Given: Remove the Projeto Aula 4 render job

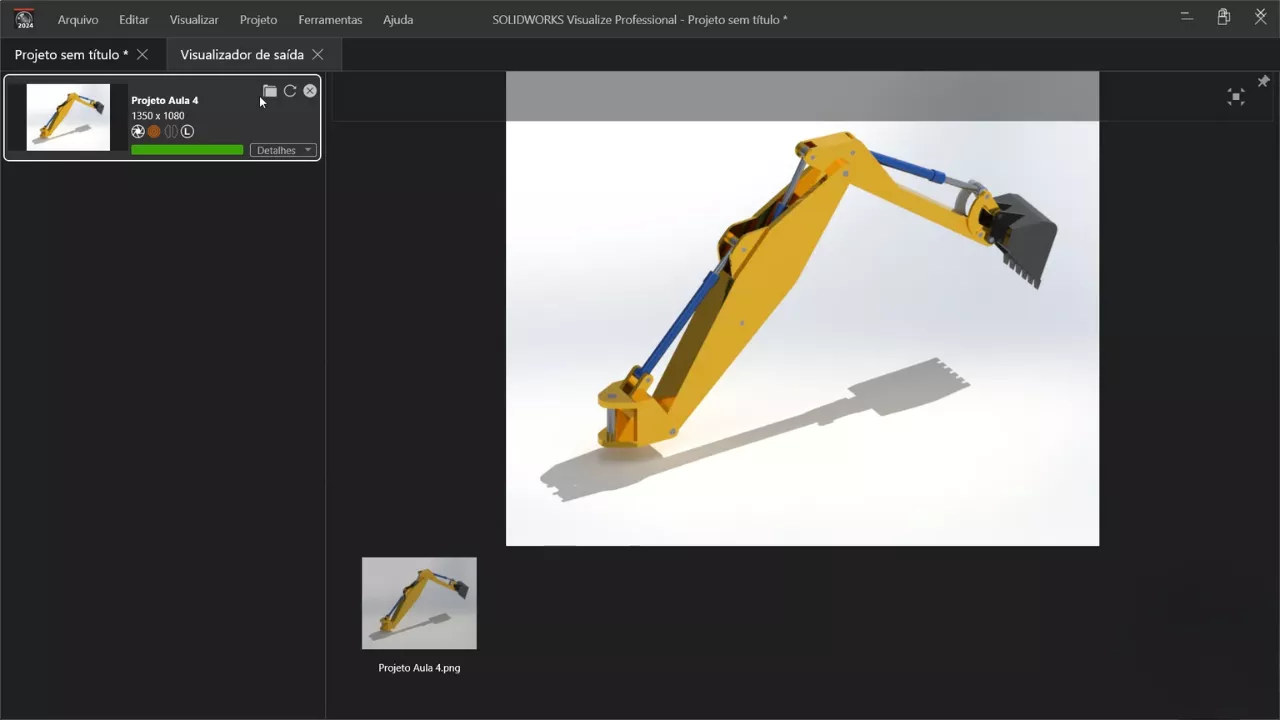Looking at the screenshot, I should point(310,91).
